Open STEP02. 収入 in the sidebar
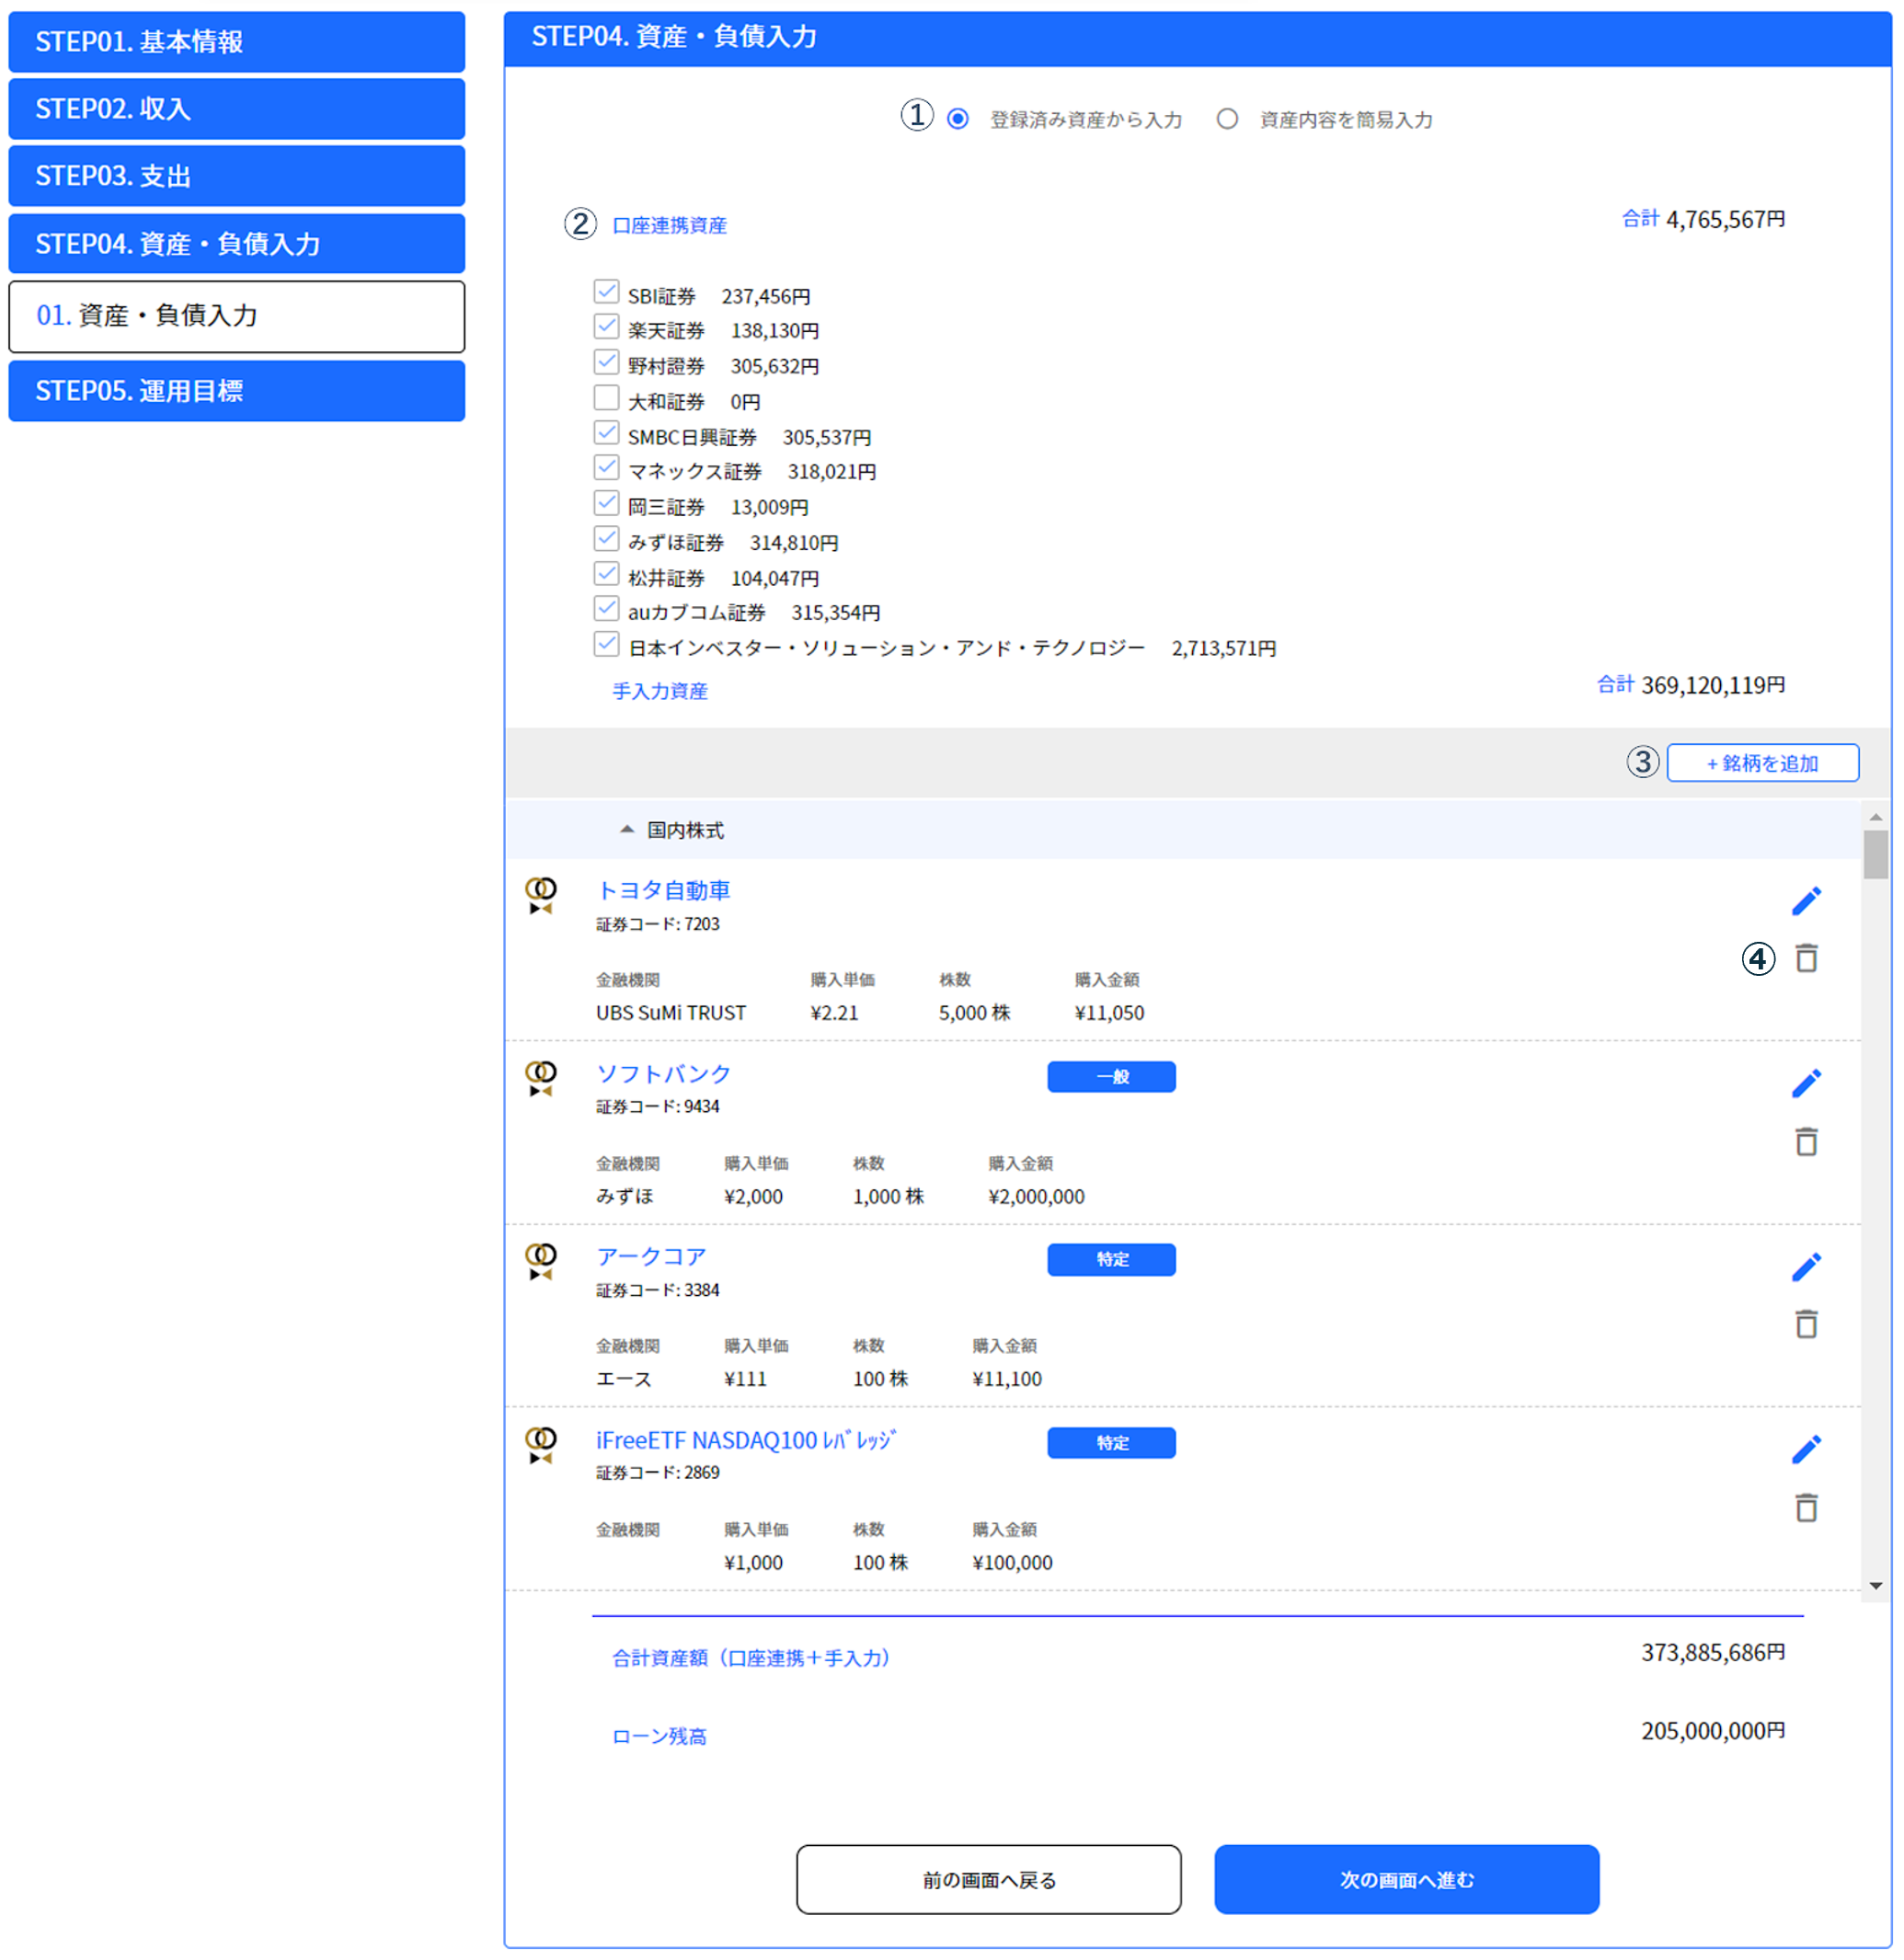 (236, 109)
